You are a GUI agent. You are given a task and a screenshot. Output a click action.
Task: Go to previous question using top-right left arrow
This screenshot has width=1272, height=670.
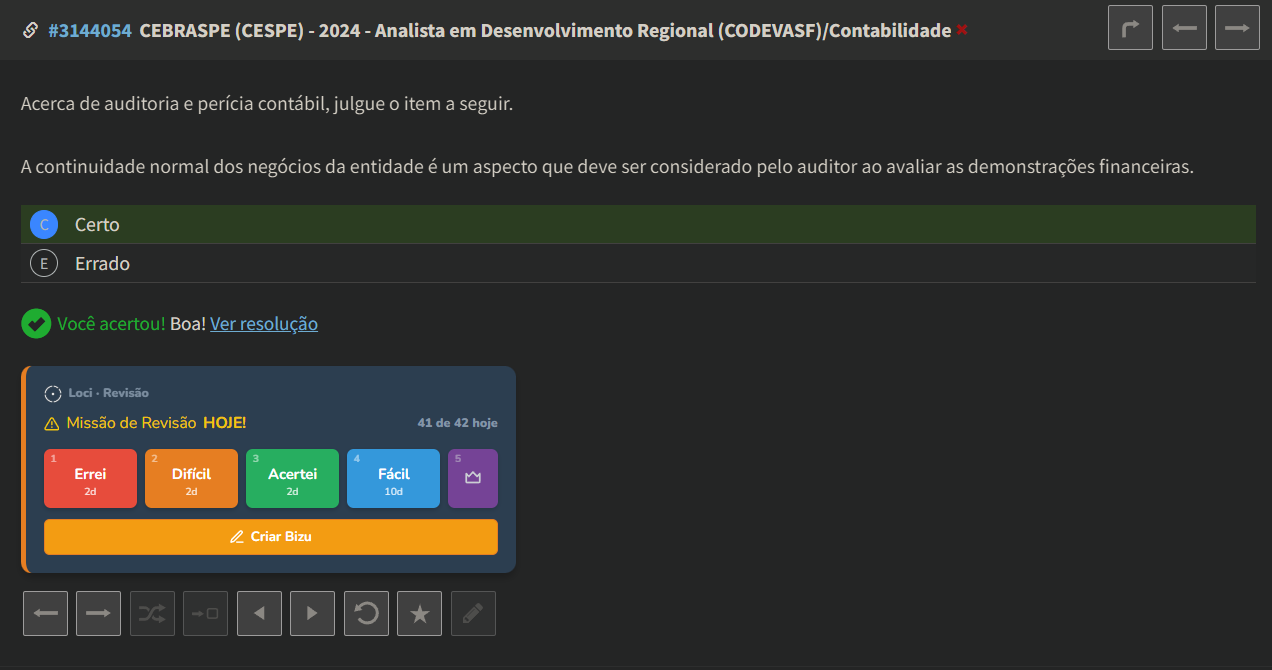[1184, 28]
